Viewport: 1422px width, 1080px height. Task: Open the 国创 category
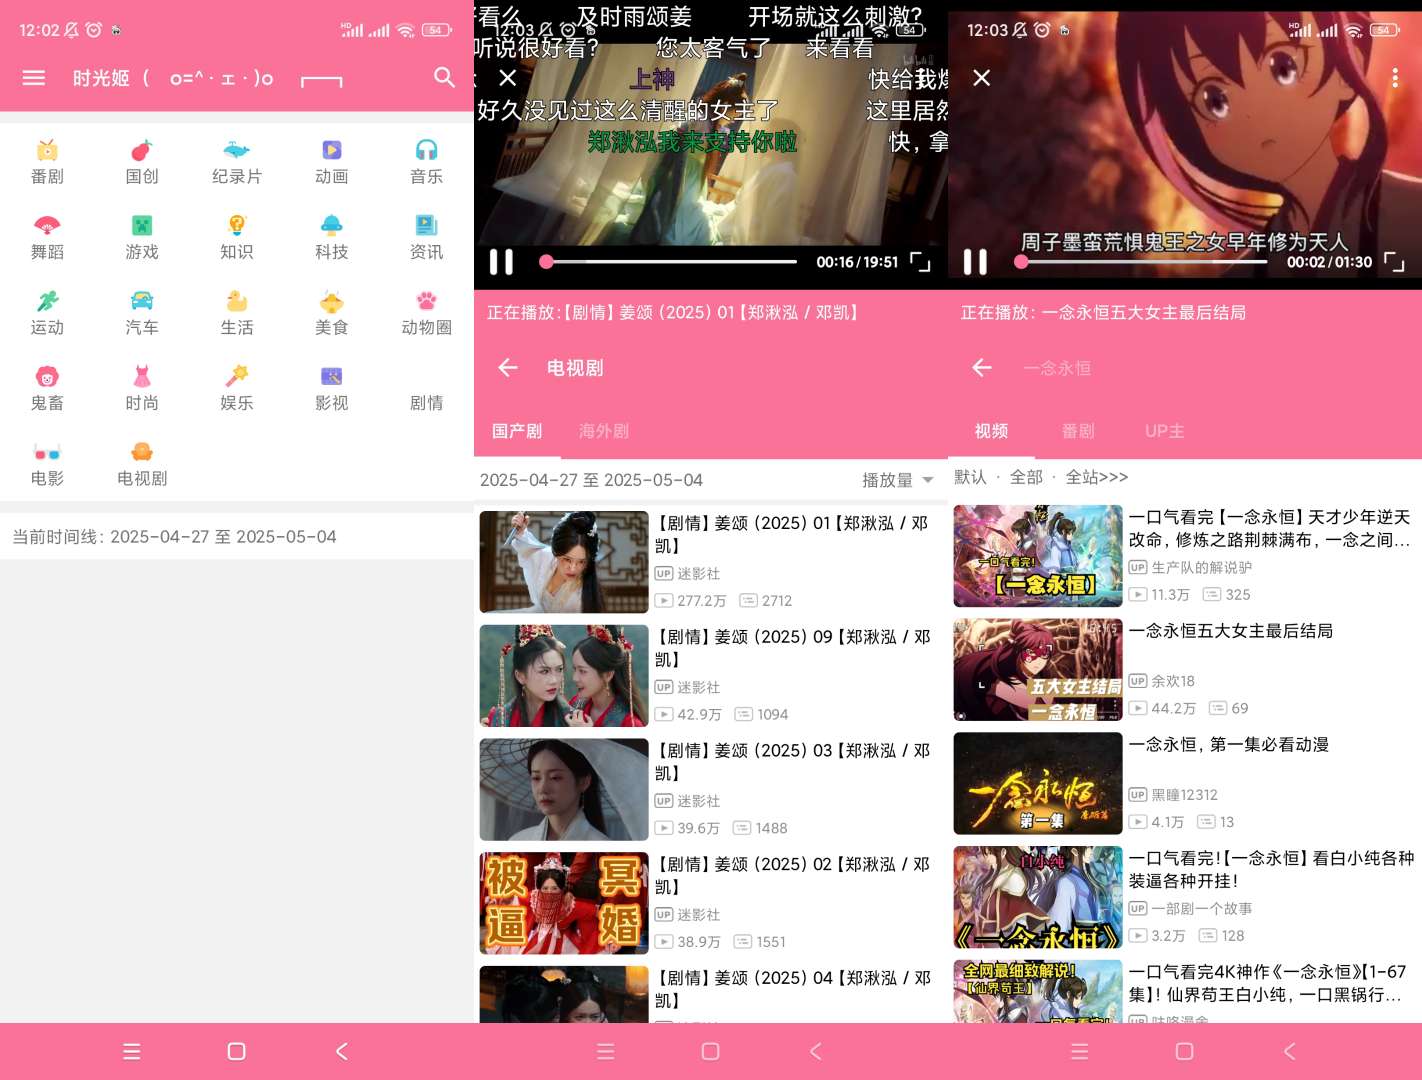(142, 163)
